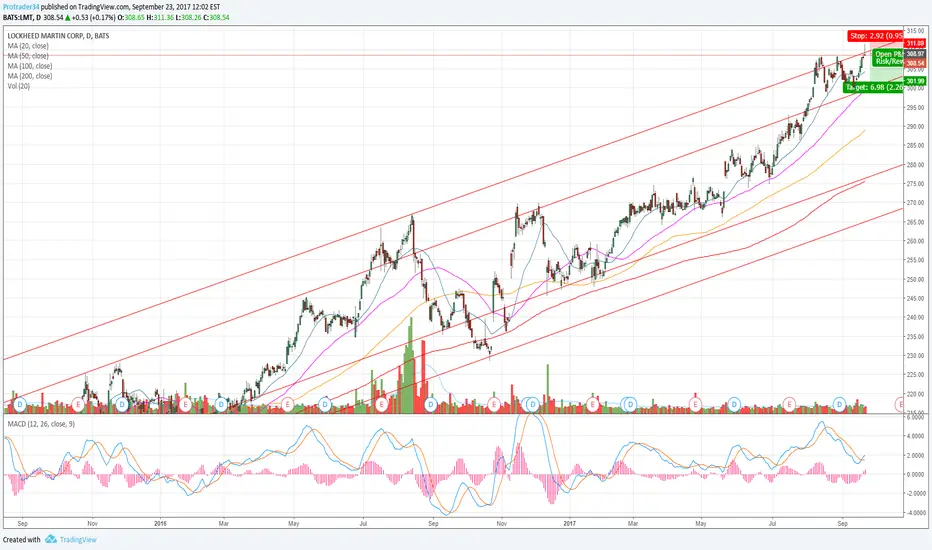Click the 2017 year label on time axis

(569, 524)
